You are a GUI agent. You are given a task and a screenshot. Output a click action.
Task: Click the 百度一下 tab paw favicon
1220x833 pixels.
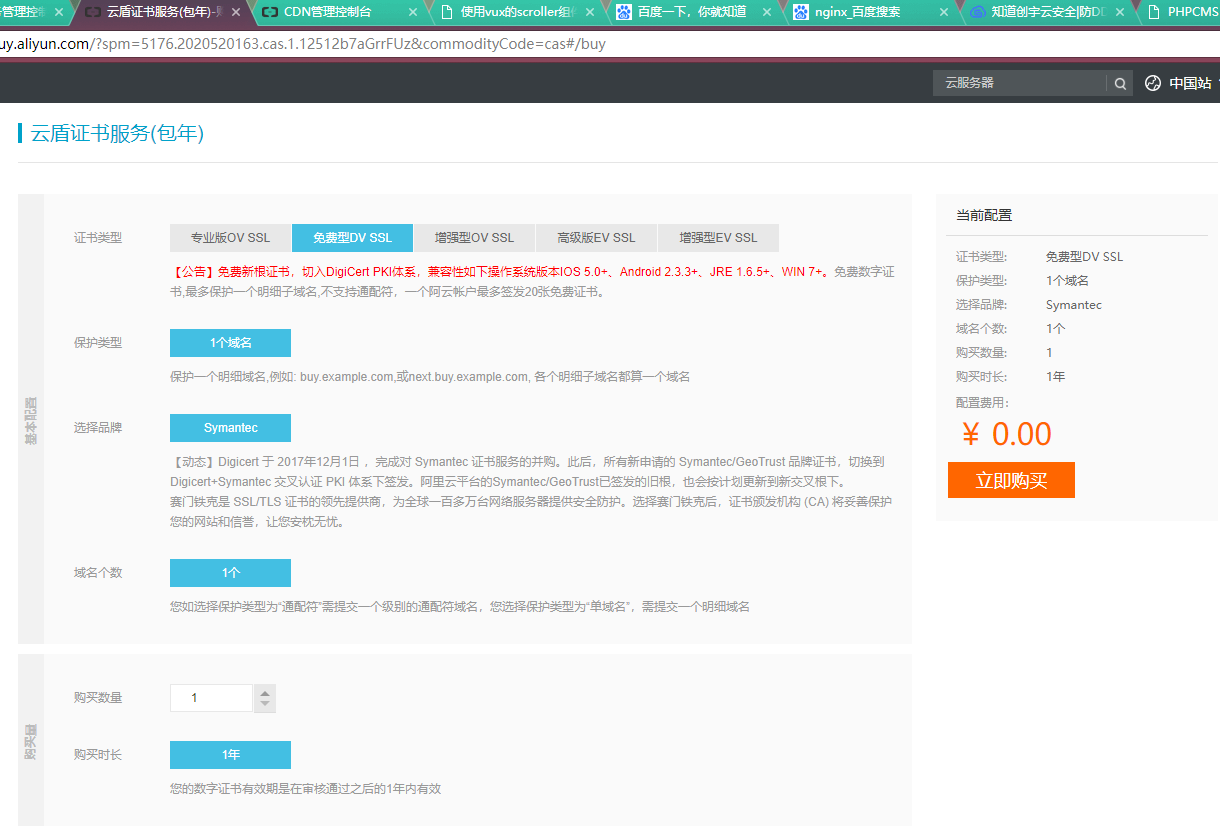click(624, 12)
